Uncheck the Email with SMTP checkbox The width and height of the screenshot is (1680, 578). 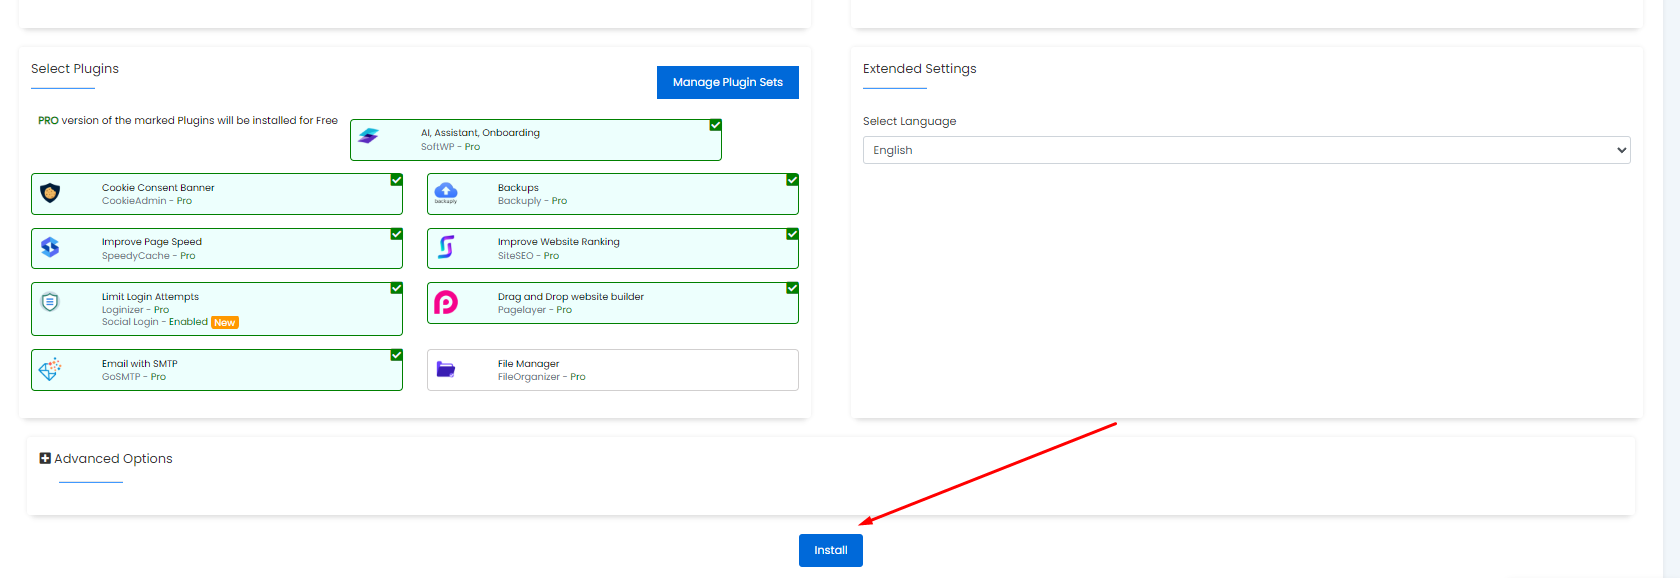tap(396, 355)
